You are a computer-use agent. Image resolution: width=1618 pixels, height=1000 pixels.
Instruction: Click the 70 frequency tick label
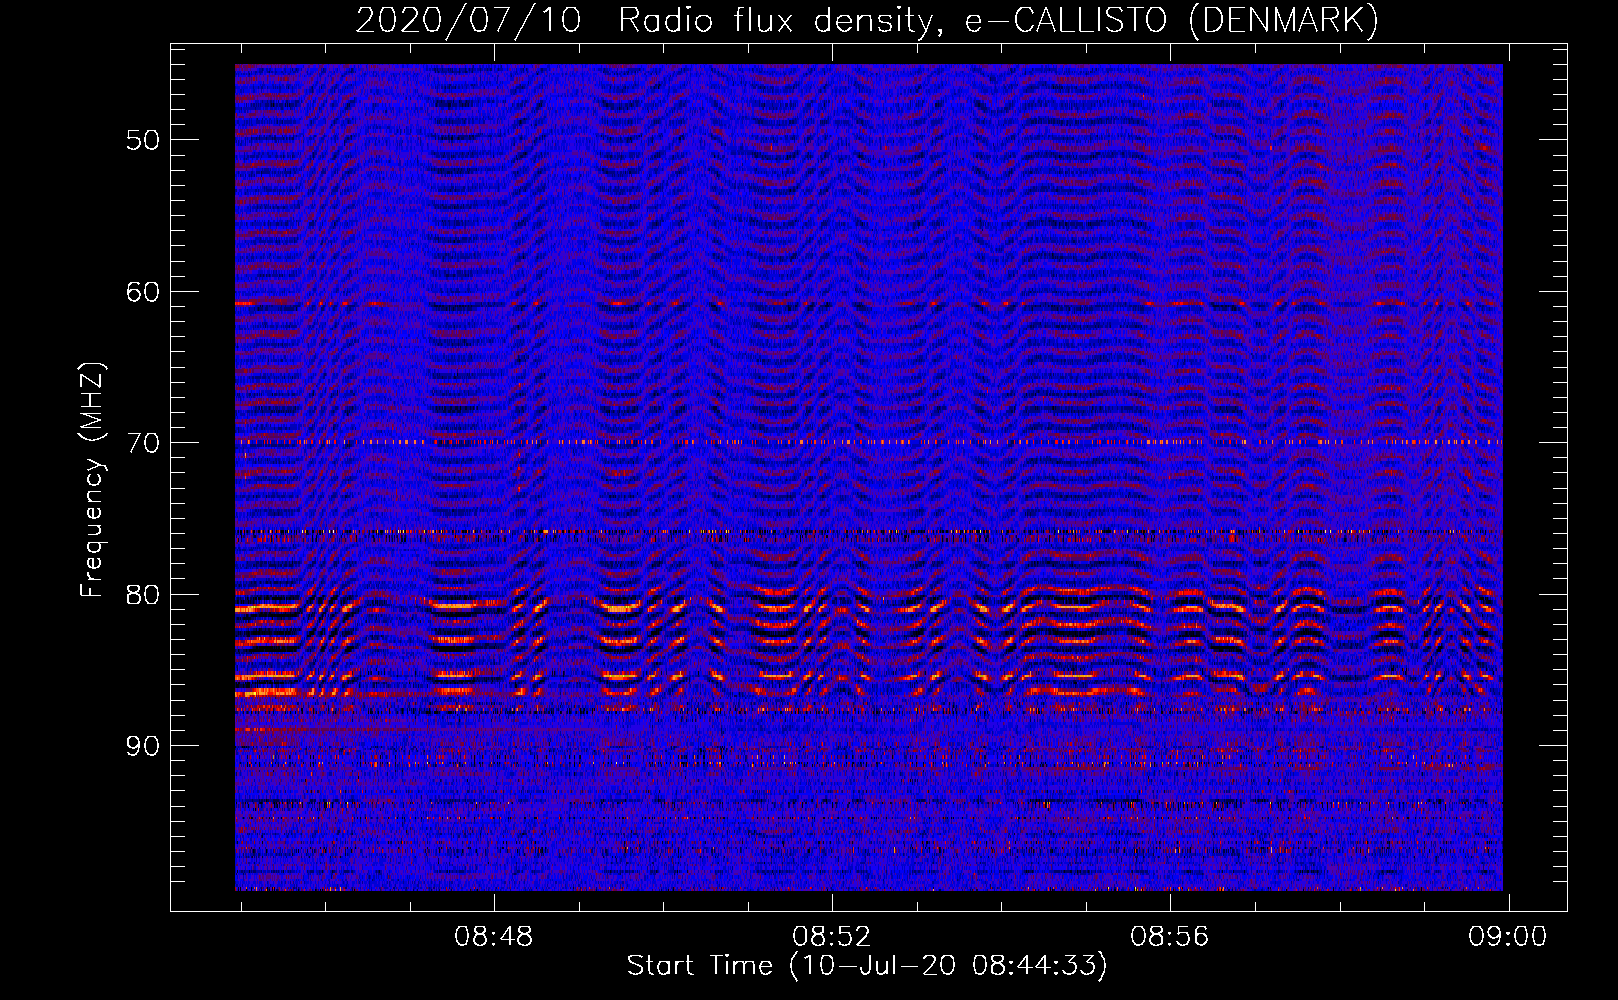pos(143,443)
